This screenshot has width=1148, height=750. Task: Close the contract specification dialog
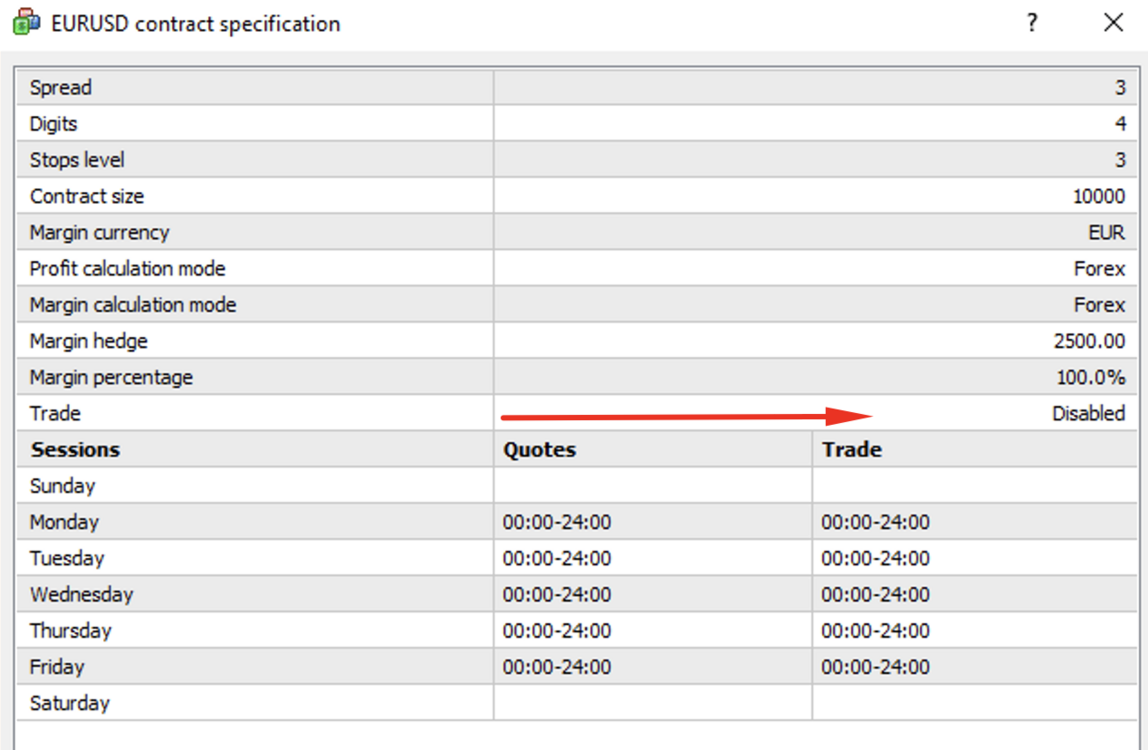(1113, 23)
